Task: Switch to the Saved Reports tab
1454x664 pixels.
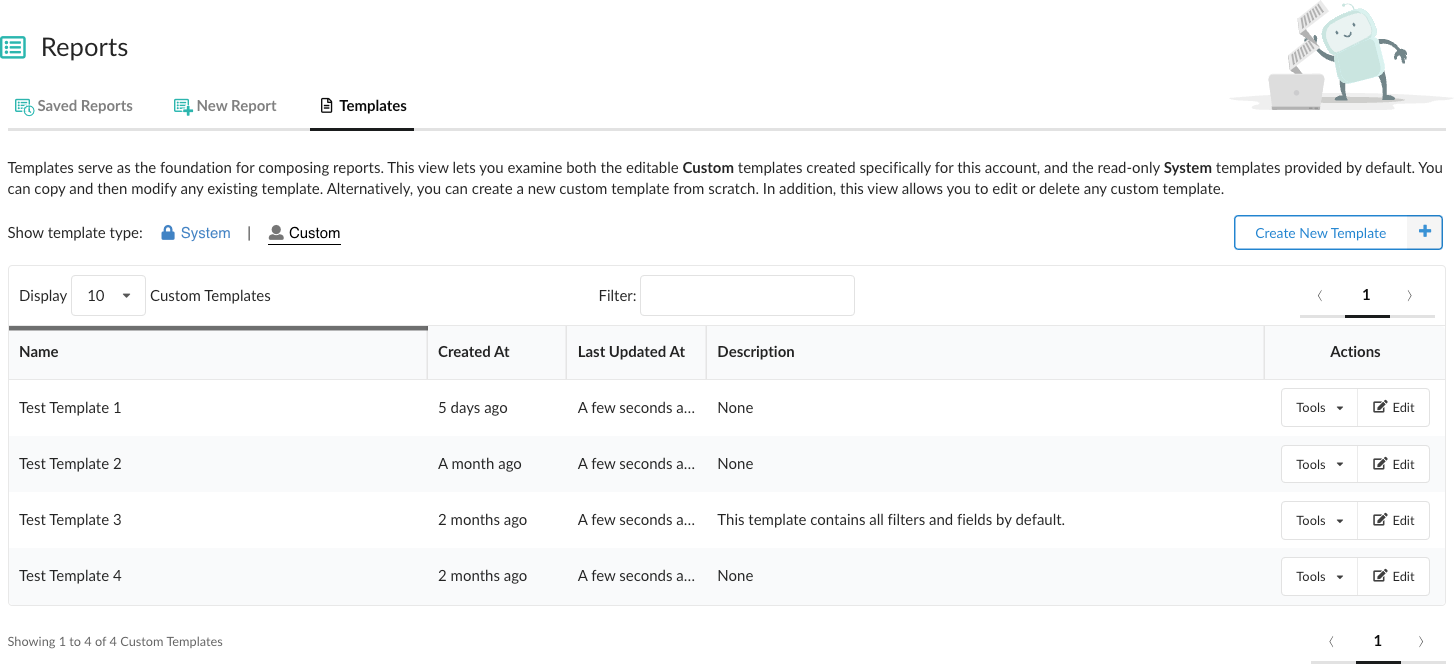Action: point(74,106)
